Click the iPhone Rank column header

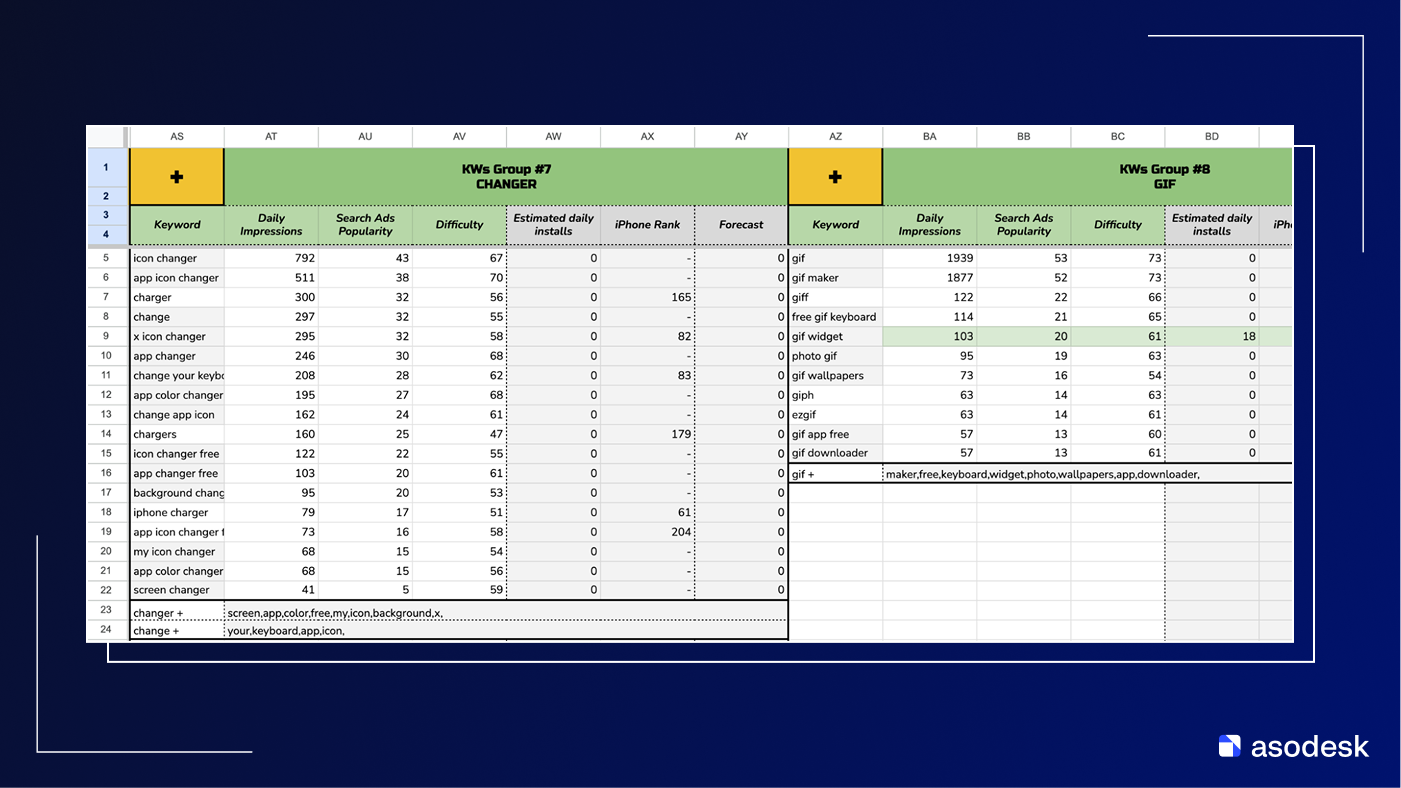647,225
